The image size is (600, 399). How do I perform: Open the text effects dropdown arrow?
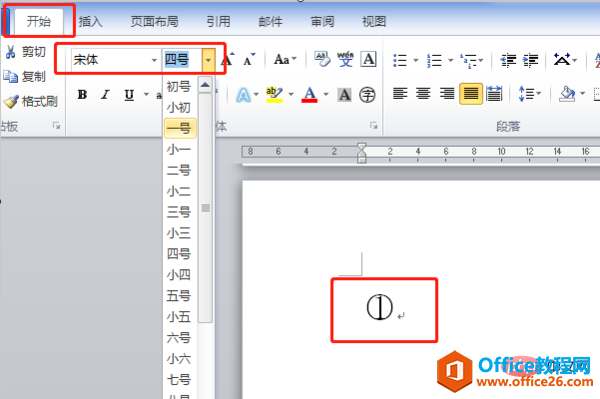click(256, 94)
